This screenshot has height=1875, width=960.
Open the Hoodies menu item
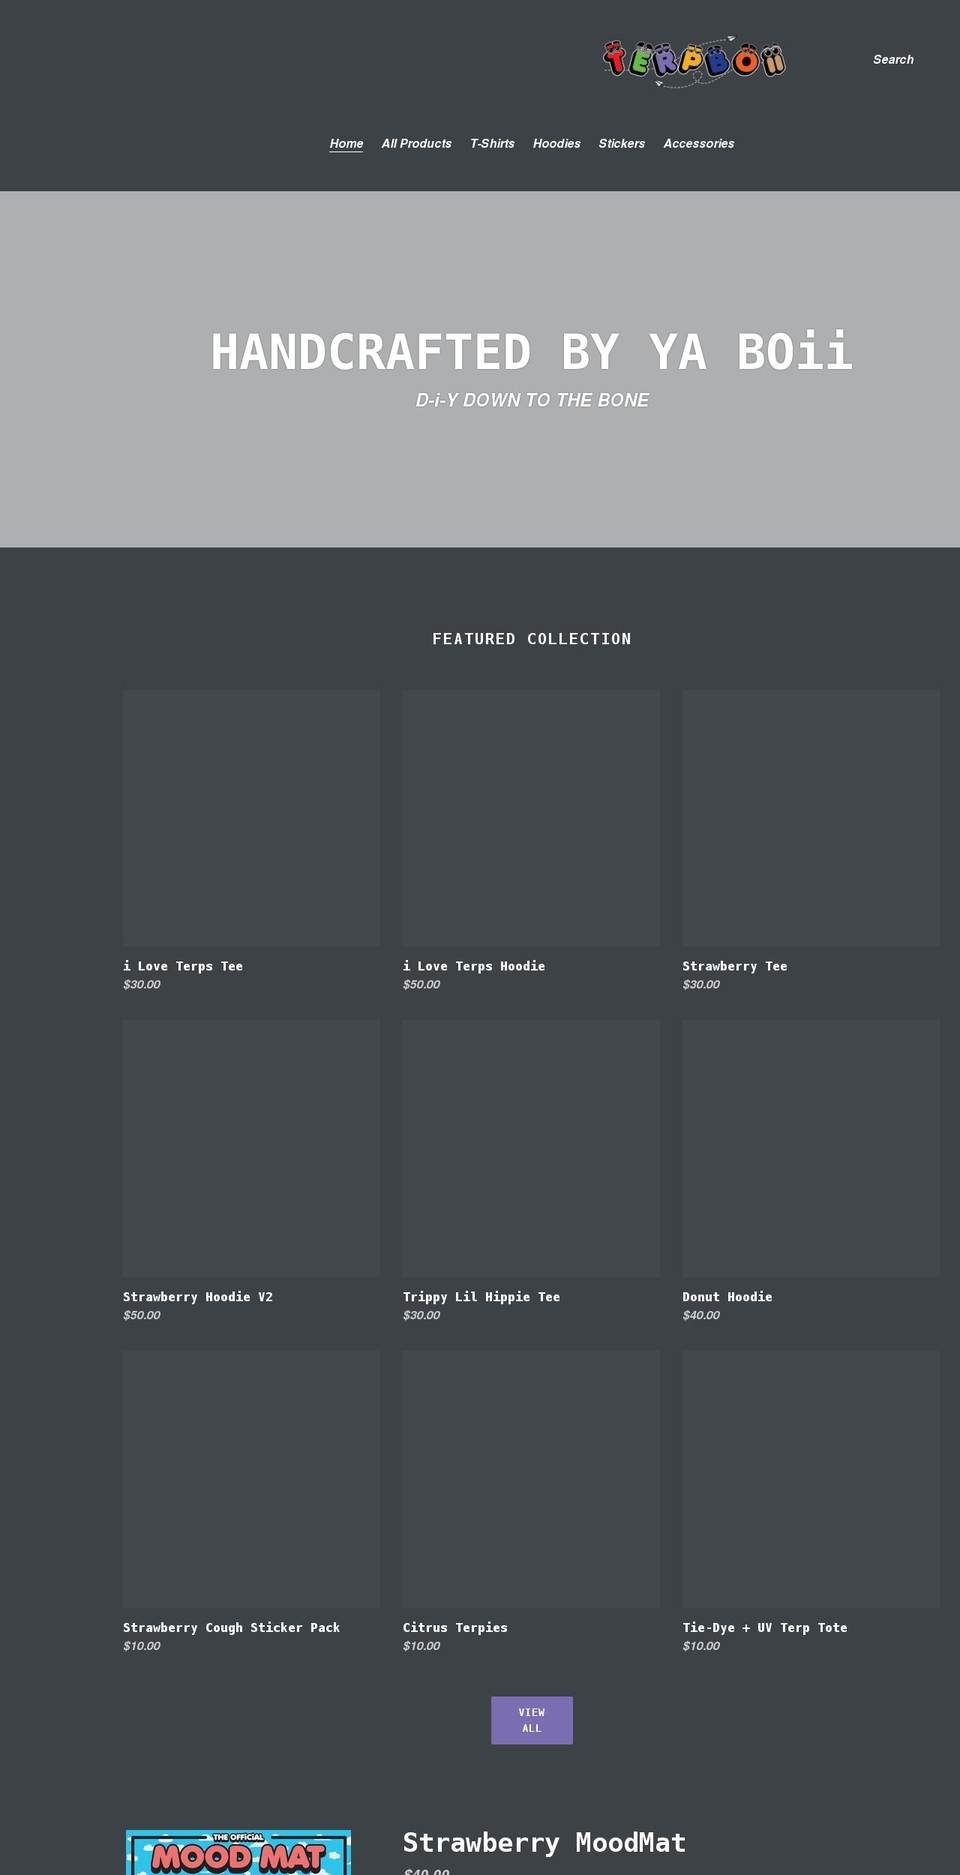click(x=556, y=144)
